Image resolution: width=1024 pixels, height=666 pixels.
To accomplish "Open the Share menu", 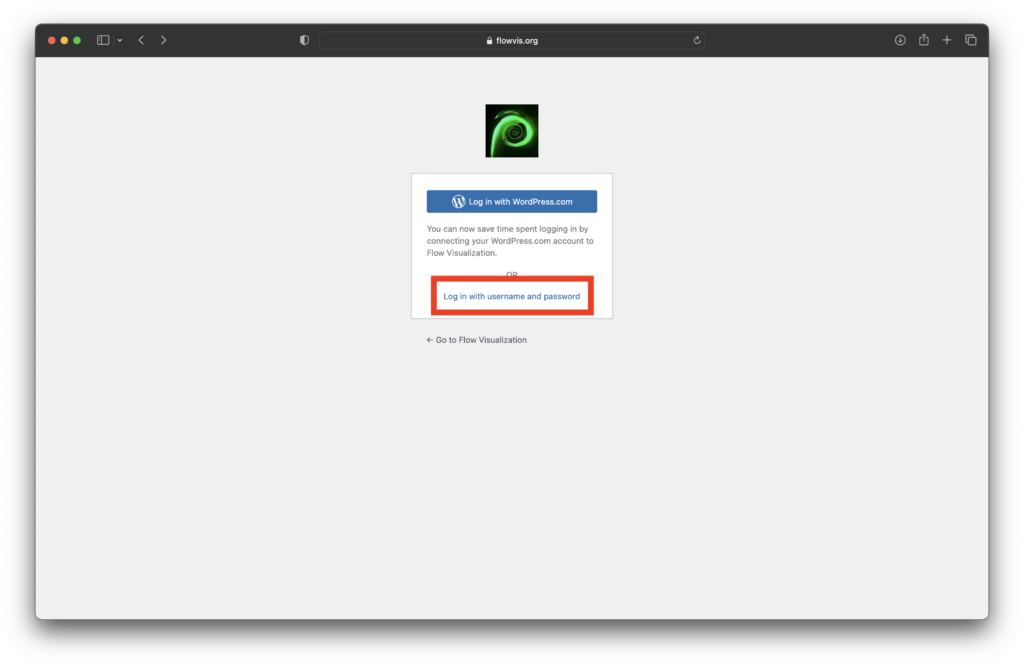I will (x=924, y=40).
